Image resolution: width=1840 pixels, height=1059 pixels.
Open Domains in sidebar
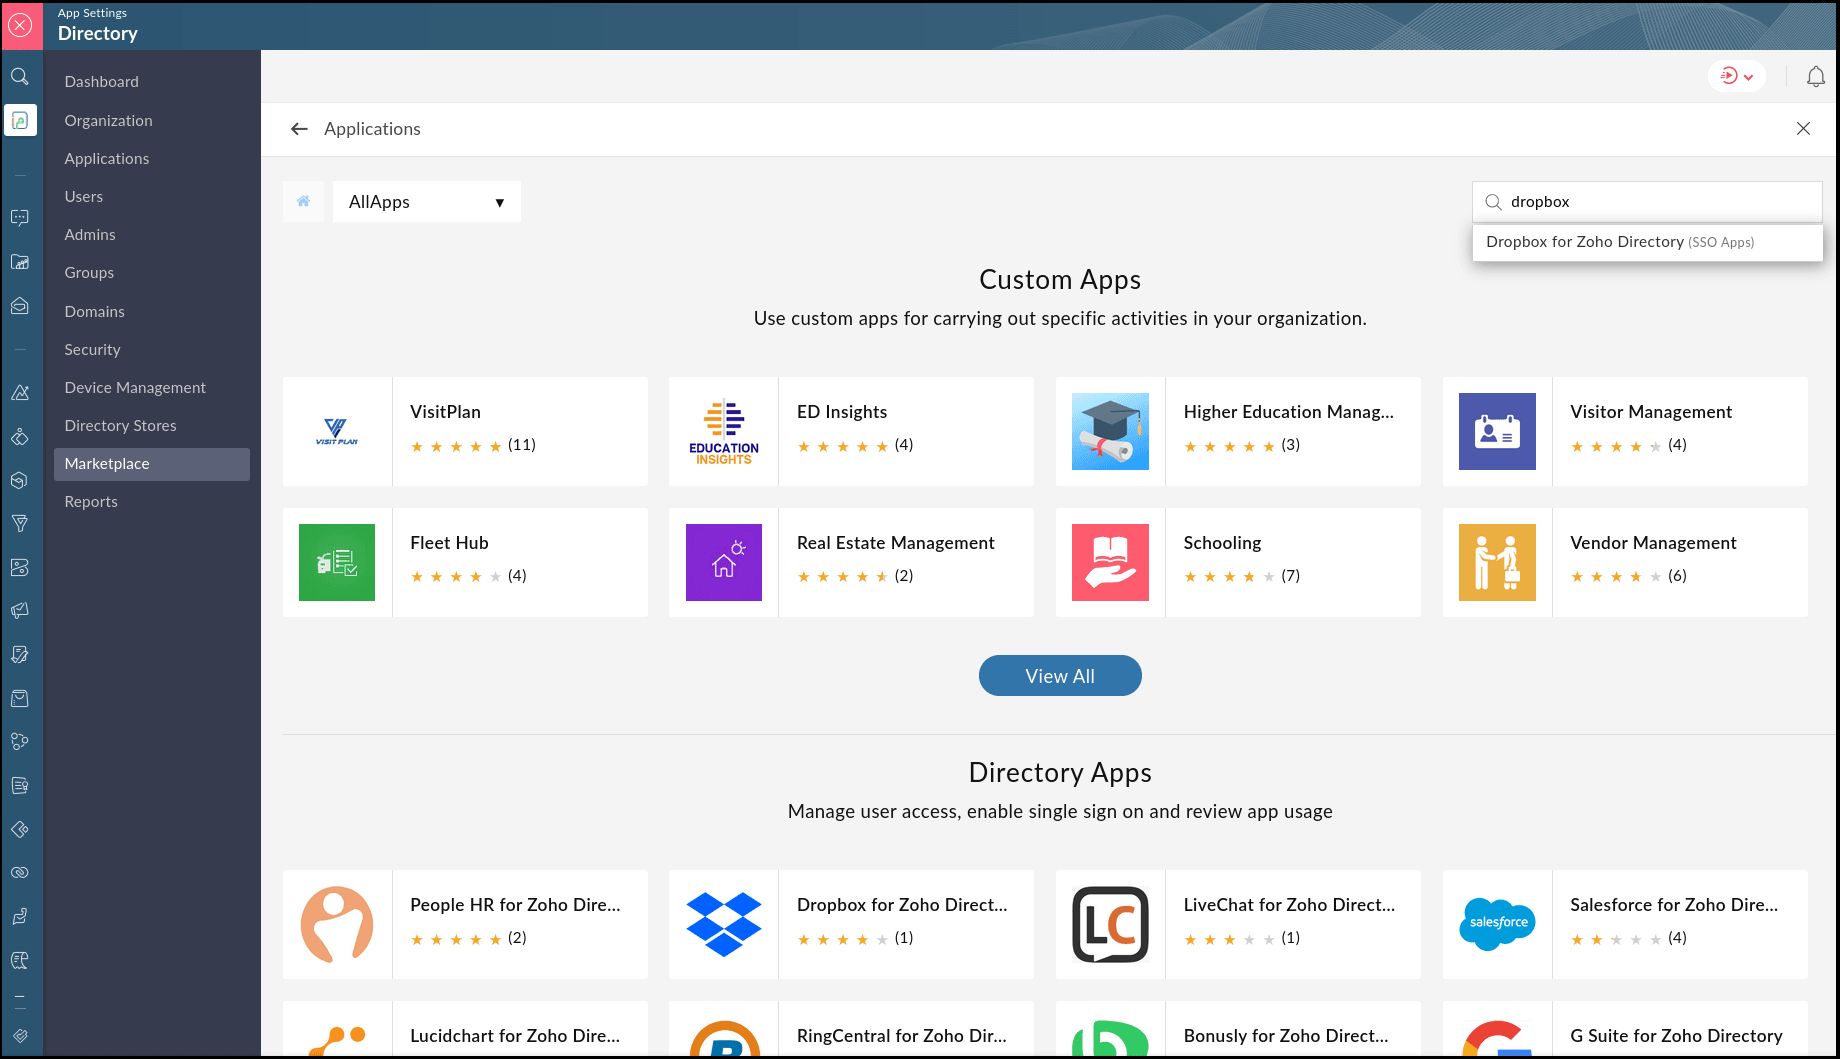point(95,312)
